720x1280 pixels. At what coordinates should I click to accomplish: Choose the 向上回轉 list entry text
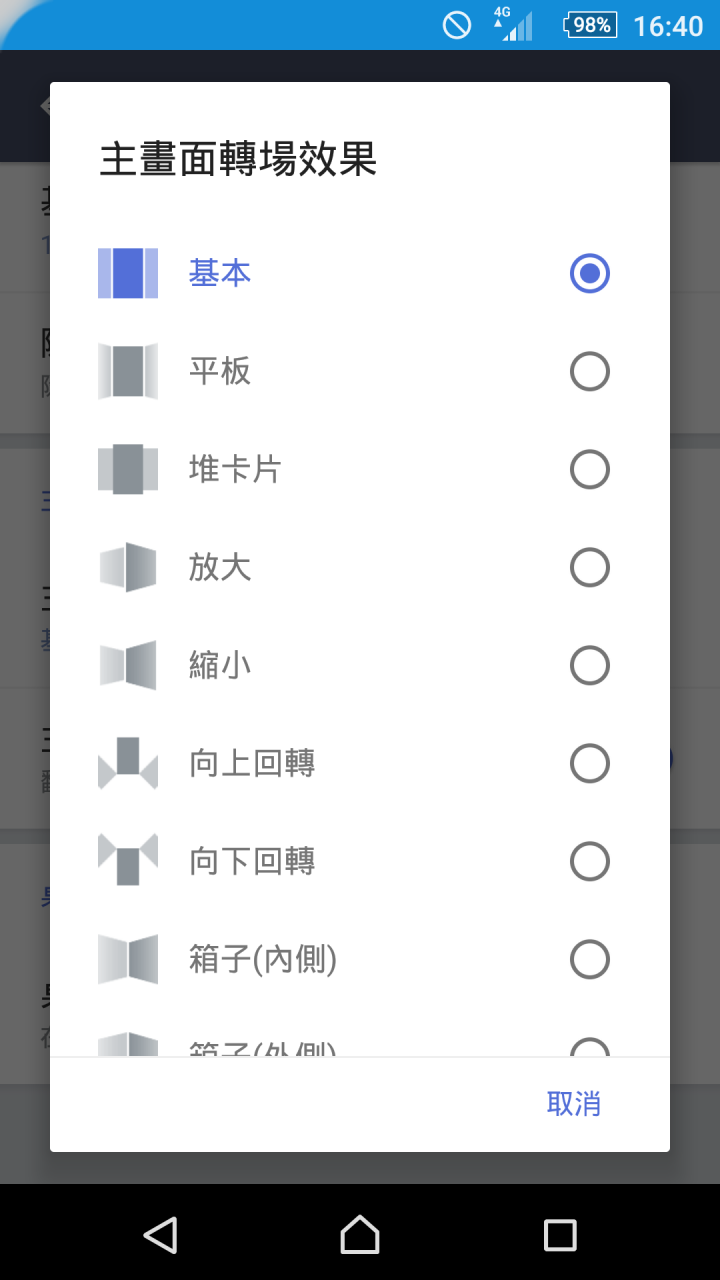point(252,763)
